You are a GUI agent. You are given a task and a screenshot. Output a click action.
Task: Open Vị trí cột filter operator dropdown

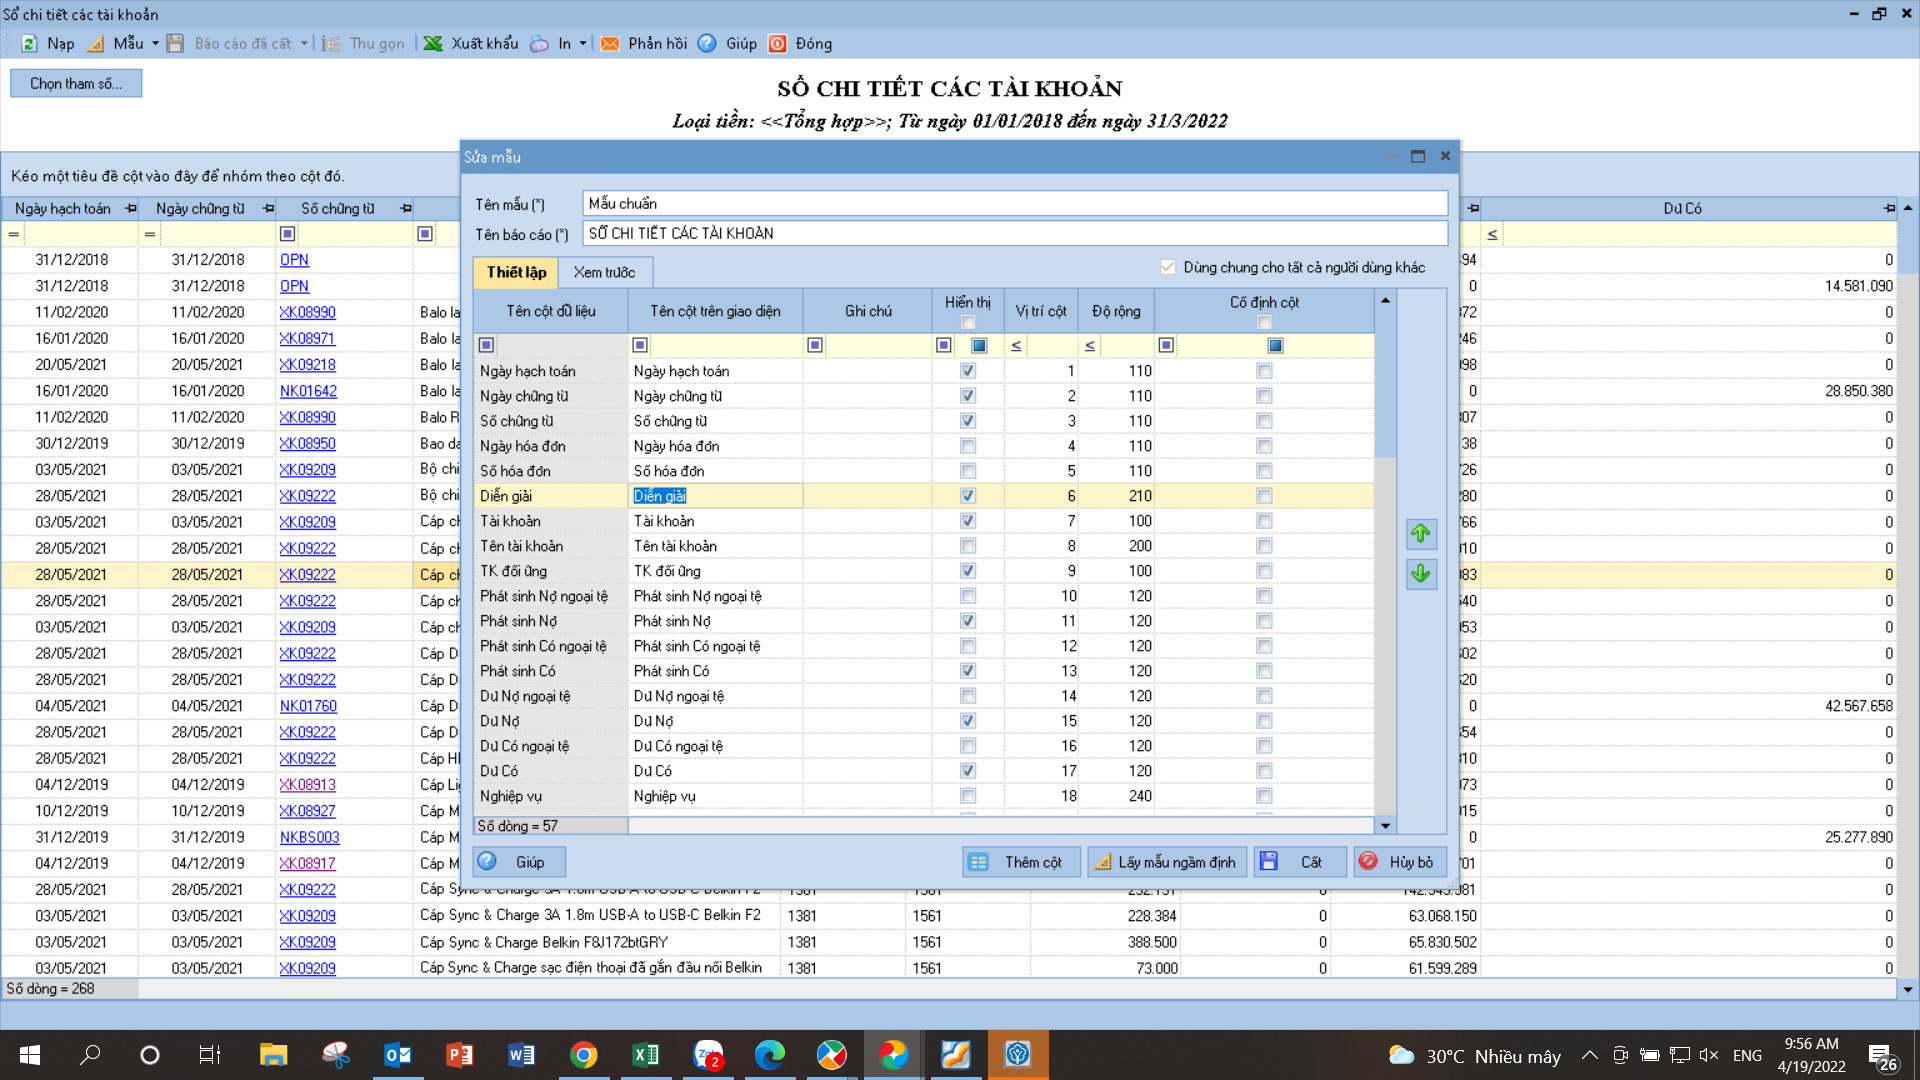1016,345
